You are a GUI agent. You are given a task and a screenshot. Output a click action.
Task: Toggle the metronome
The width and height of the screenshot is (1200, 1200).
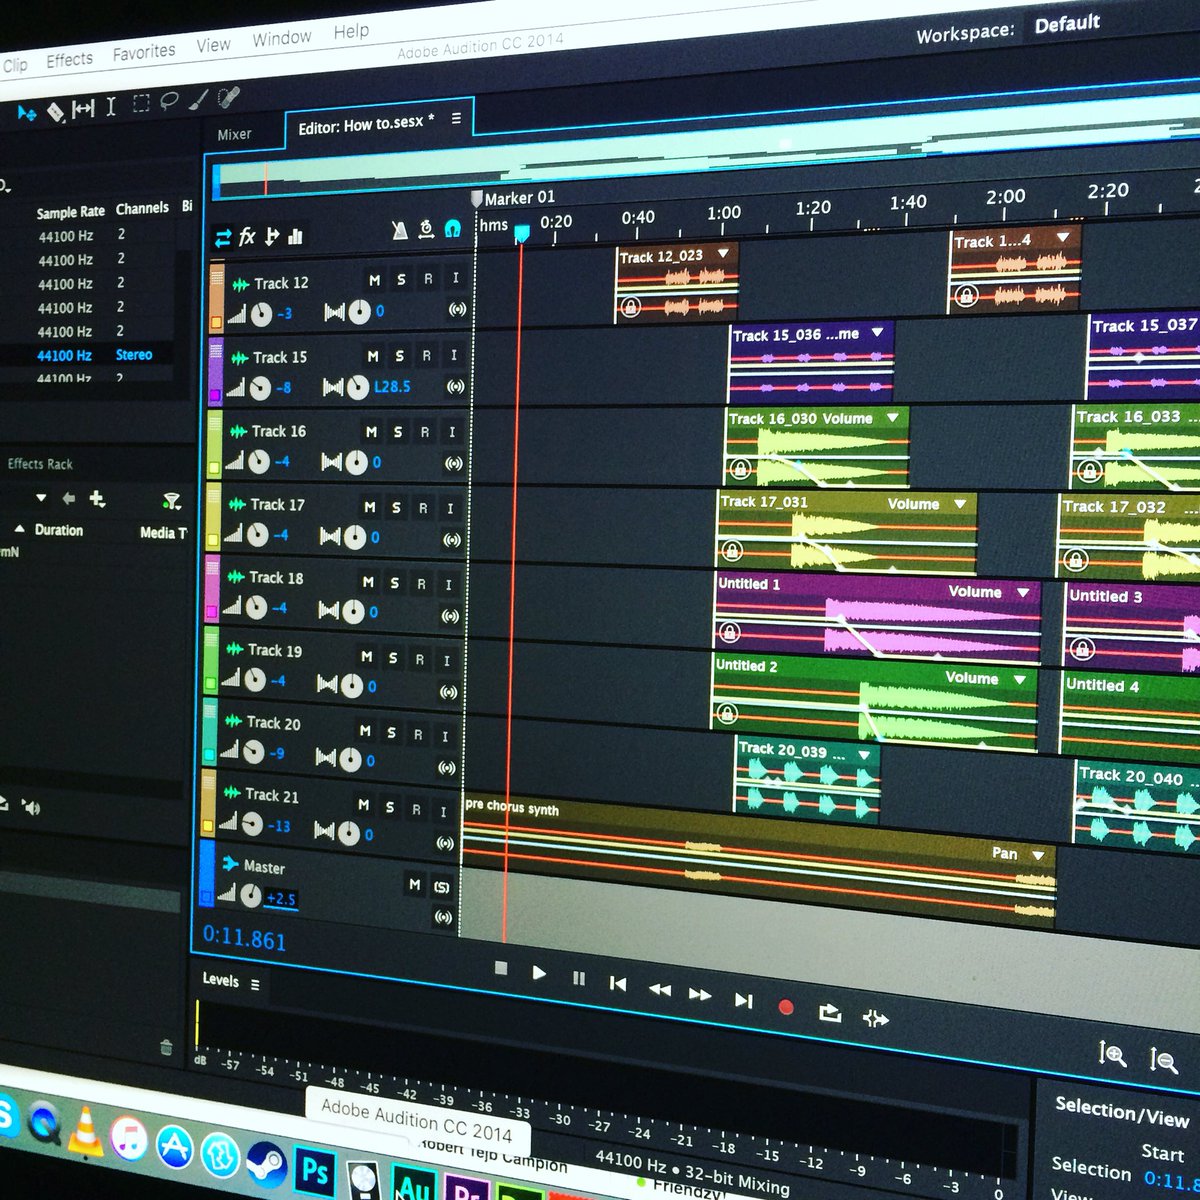coord(400,231)
